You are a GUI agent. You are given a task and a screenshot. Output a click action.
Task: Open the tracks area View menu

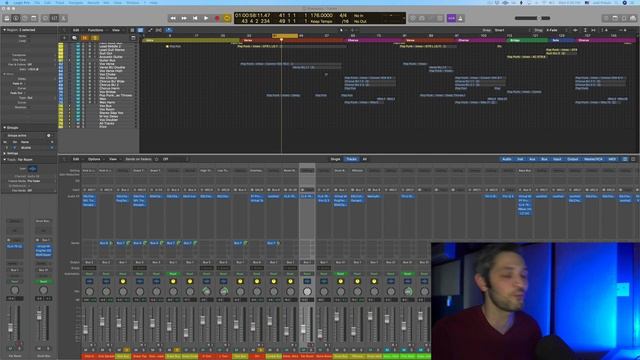[x=116, y=30]
